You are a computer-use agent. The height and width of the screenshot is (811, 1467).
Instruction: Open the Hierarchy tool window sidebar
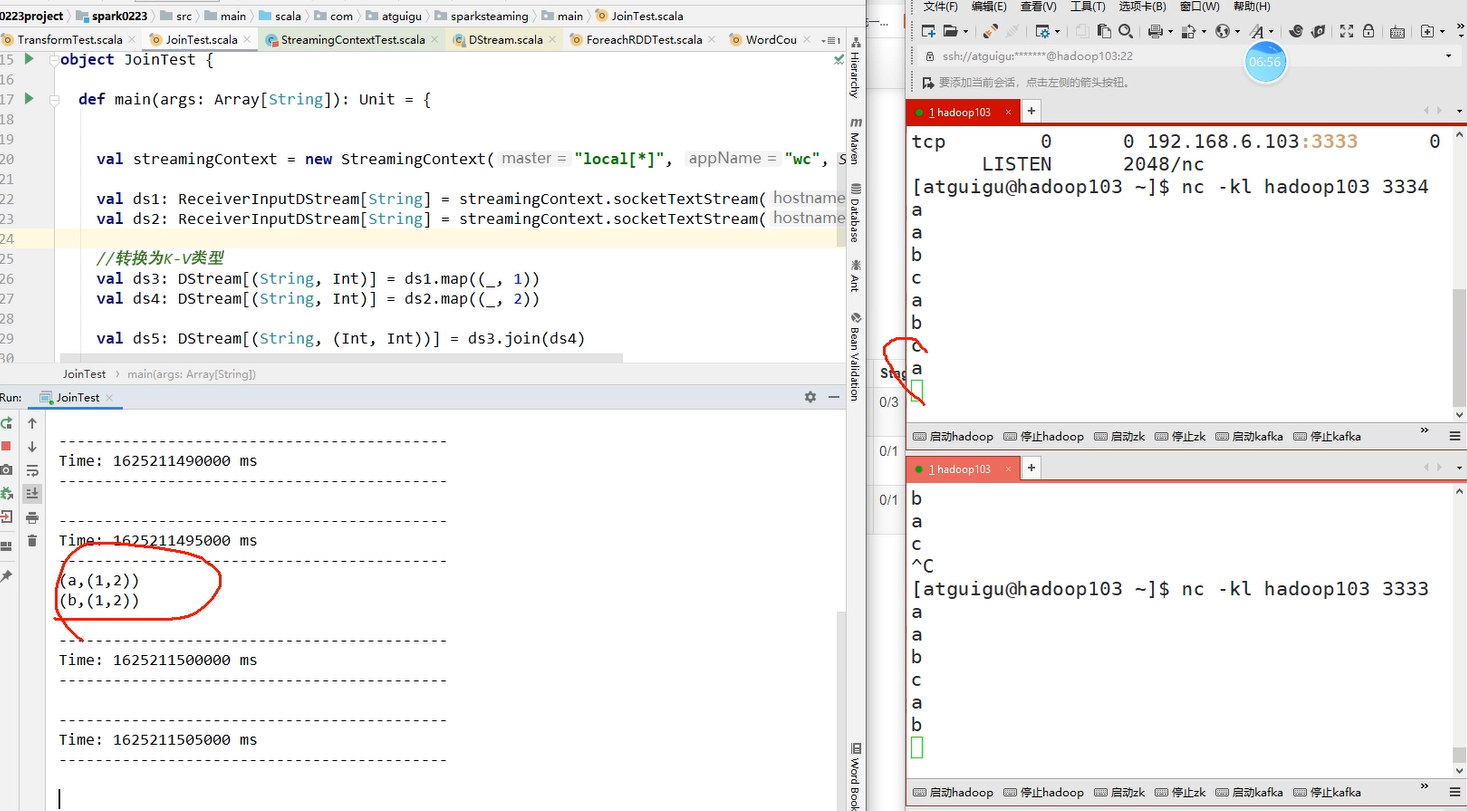(854, 68)
